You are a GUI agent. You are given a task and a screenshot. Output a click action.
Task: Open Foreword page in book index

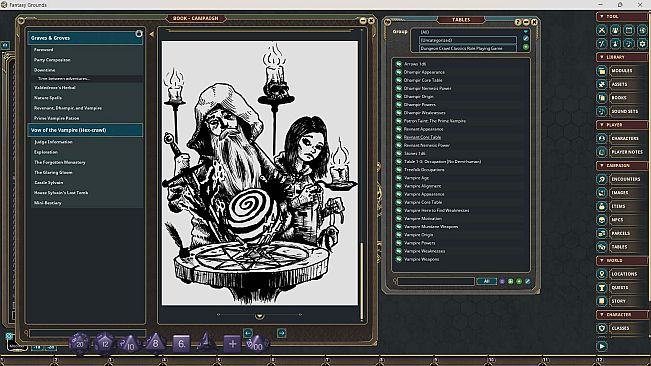[x=43, y=49]
